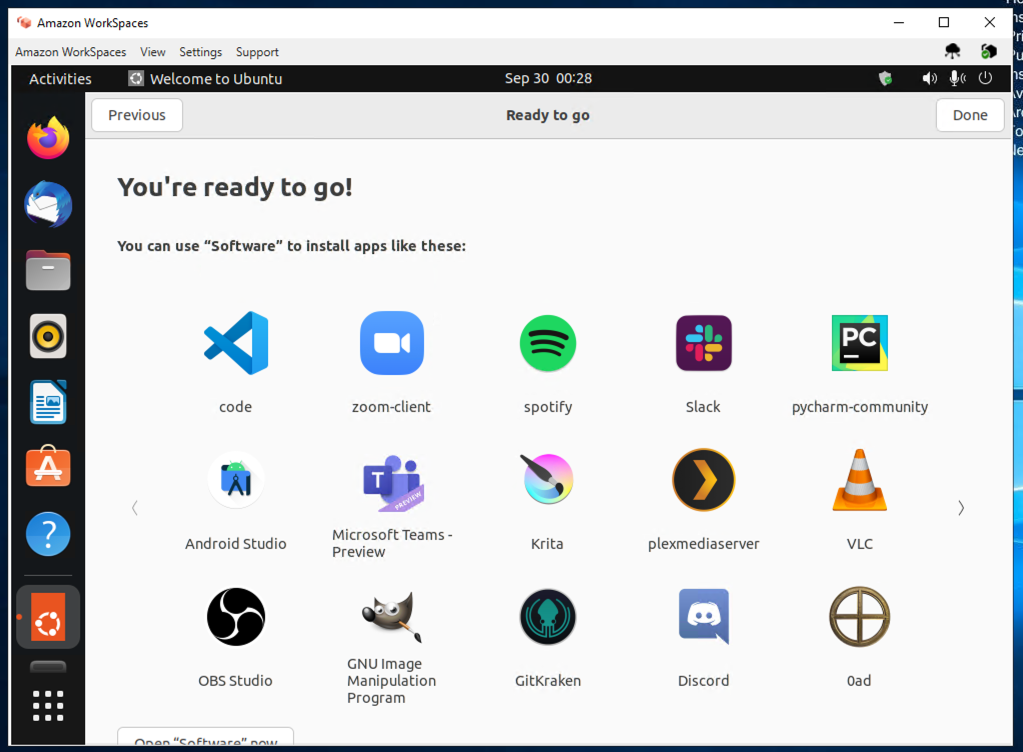Select the pycharm-community app icon

859,343
